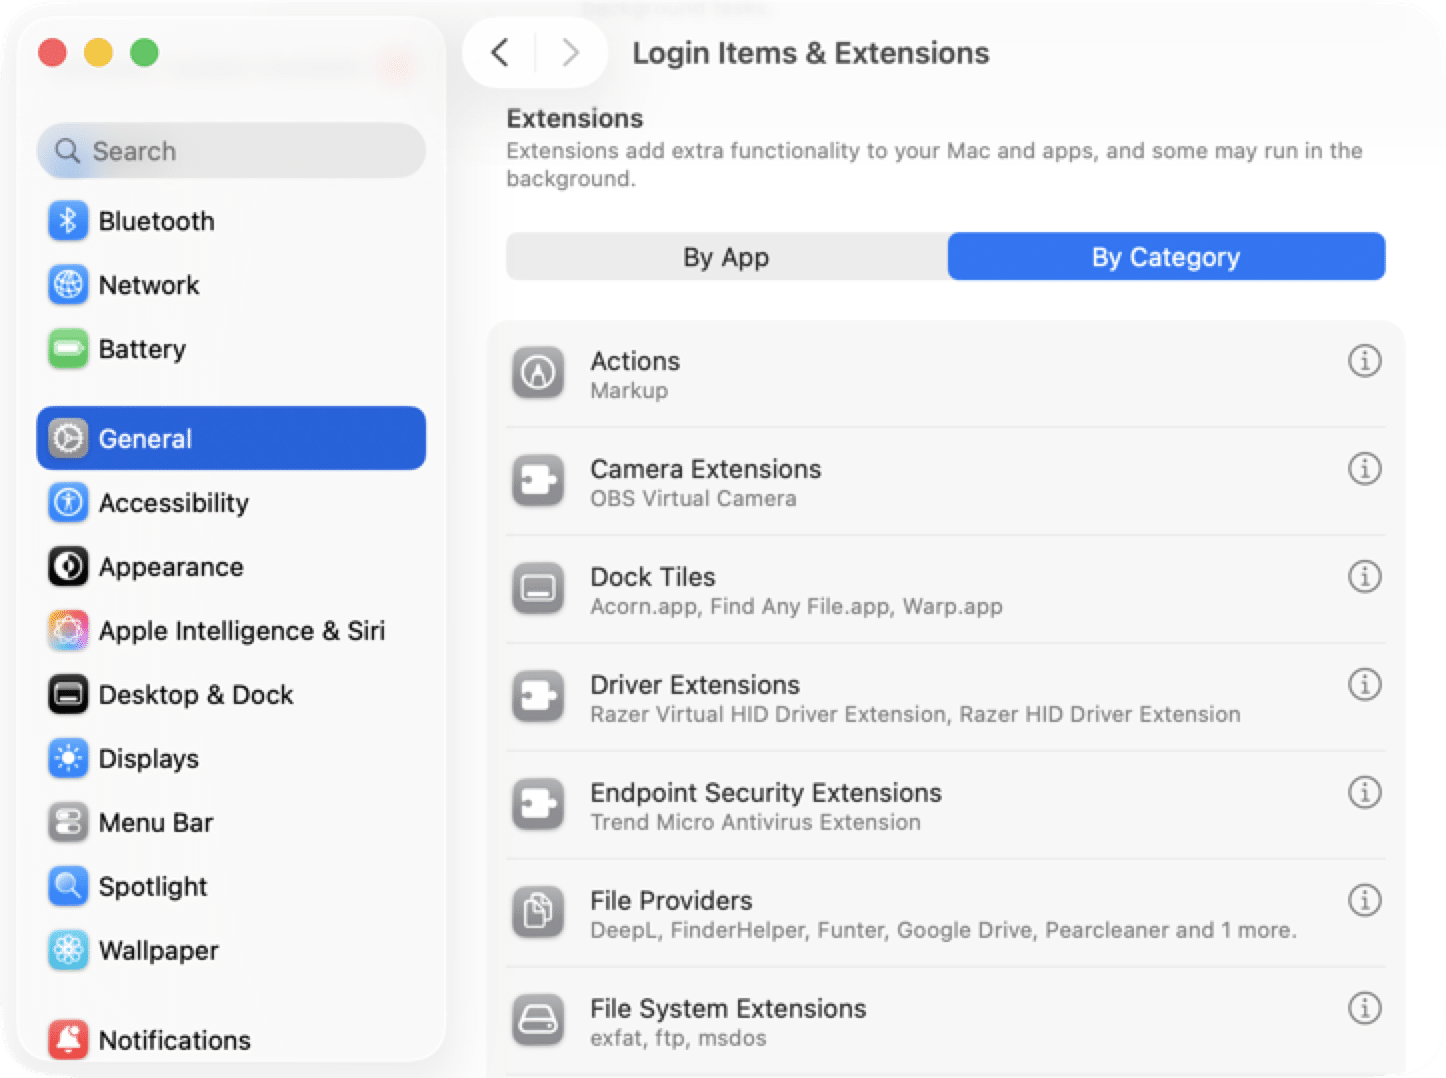Go forward with the right chevron
The height and width of the screenshot is (1078, 1446).
click(571, 52)
